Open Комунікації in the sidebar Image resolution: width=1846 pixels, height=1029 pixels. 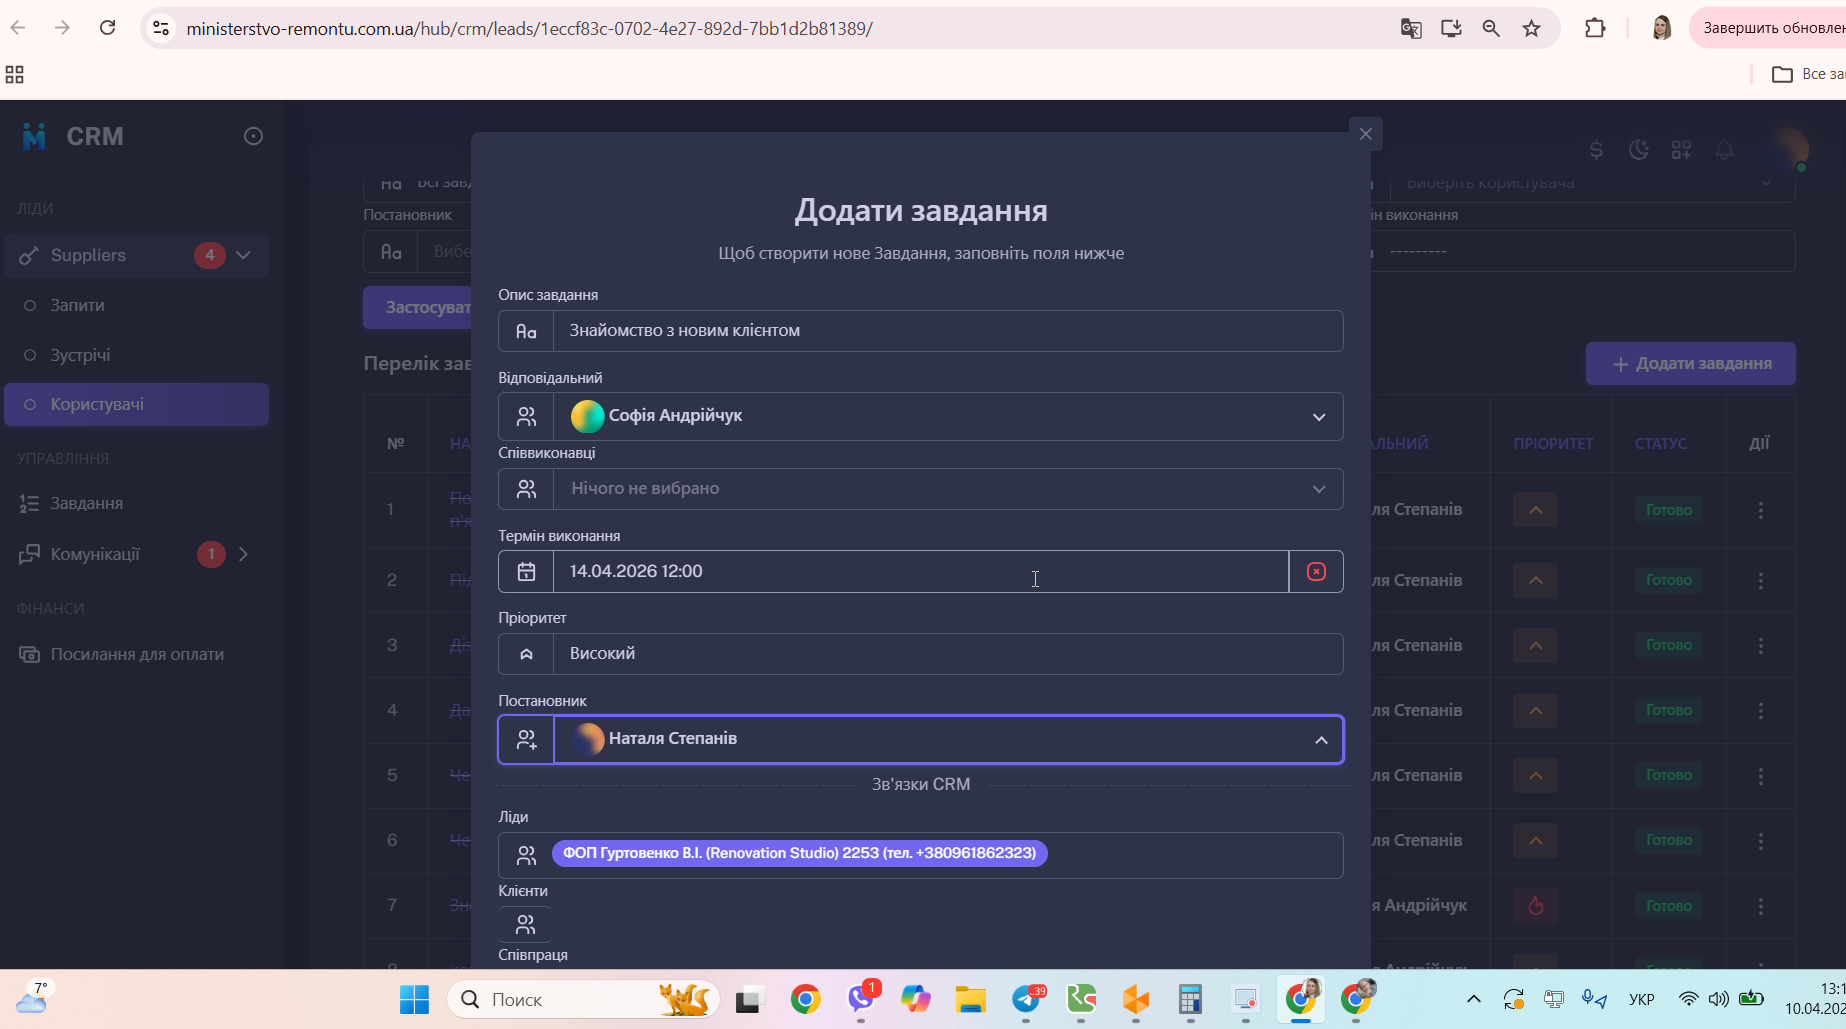95,554
